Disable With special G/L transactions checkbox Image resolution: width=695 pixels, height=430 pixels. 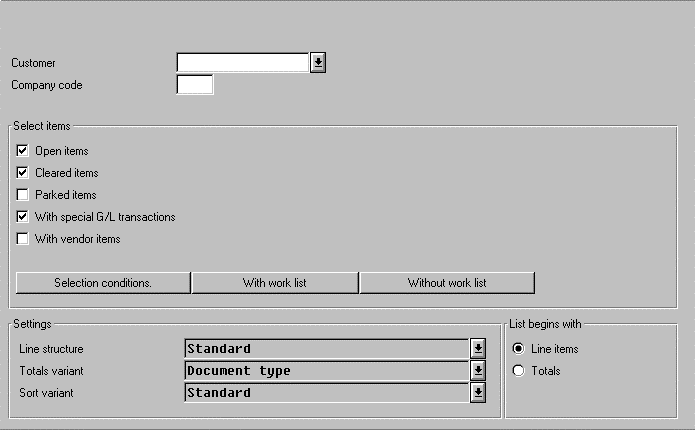(23, 217)
